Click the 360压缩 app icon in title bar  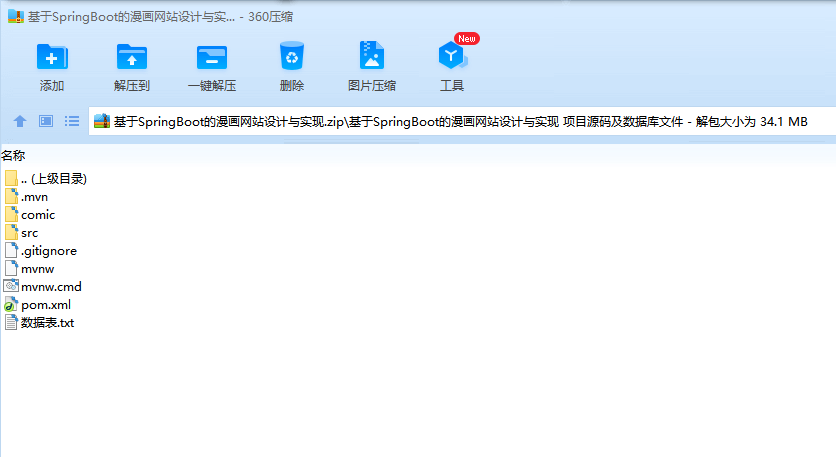[15, 17]
